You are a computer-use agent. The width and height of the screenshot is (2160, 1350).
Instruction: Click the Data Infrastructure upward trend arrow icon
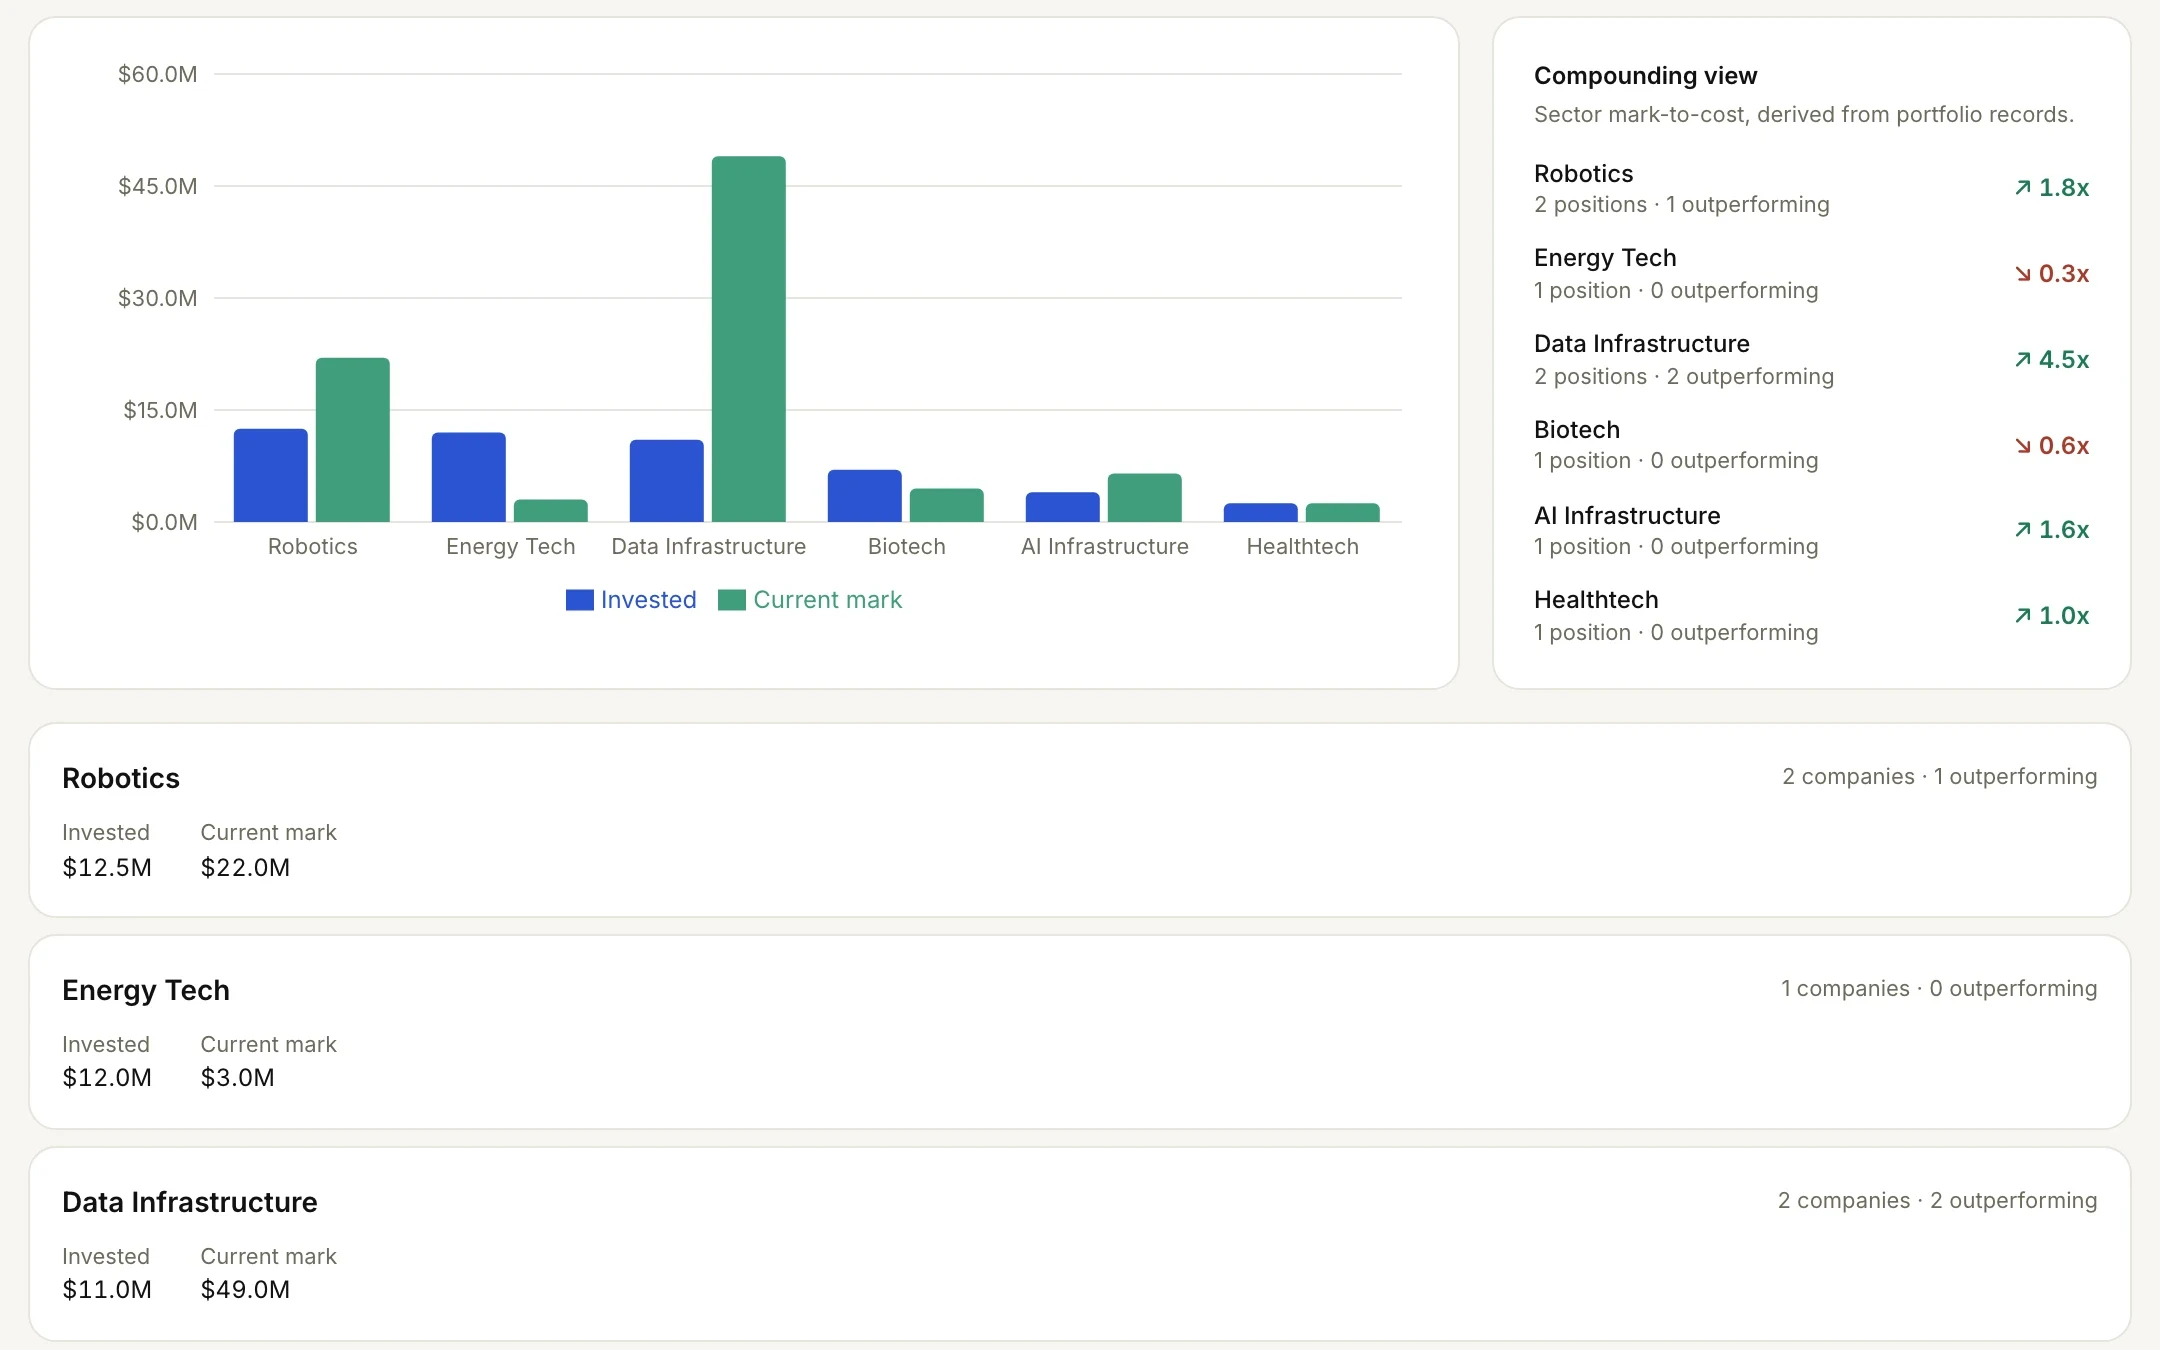pyautogui.click(x=2022, y=359)
